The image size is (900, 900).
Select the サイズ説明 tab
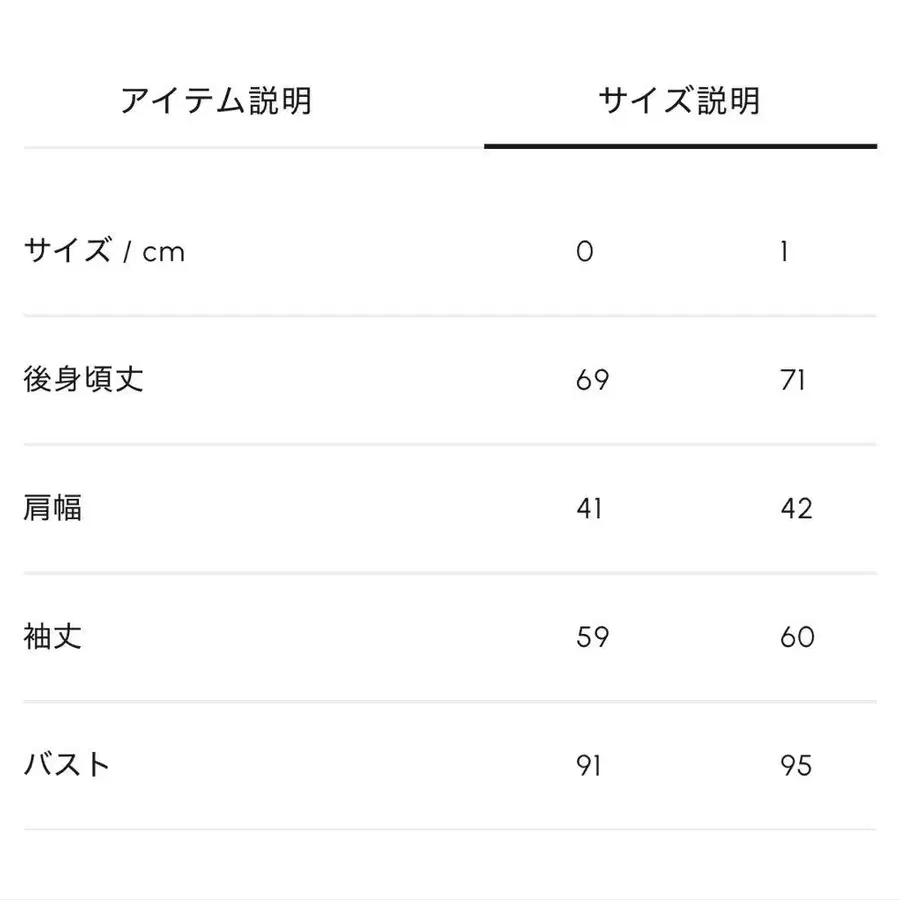[678, 98]
